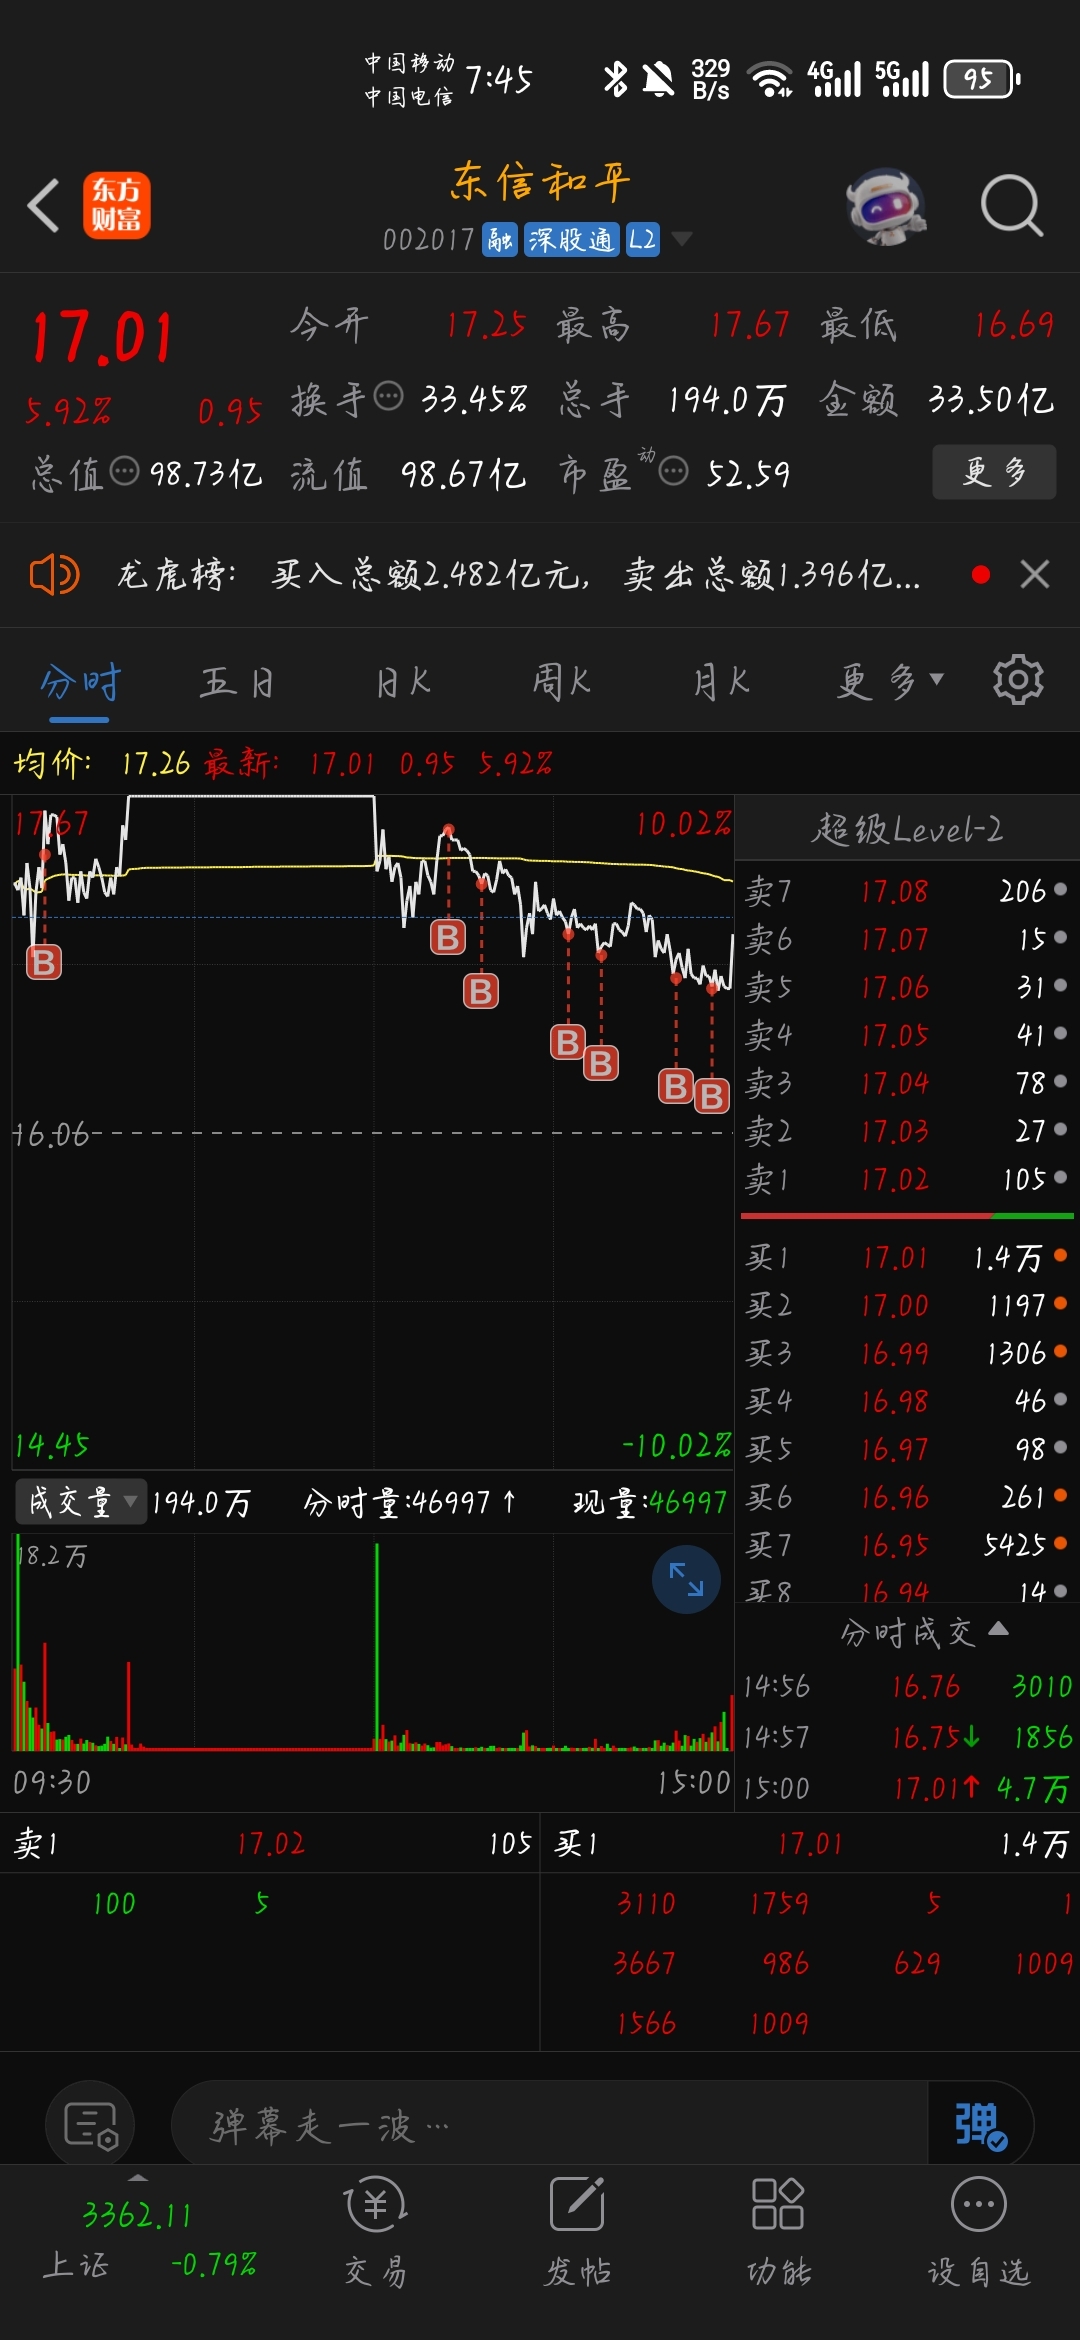
Task: Tap the 3110 buy queue order
Action: (646, 1903)
